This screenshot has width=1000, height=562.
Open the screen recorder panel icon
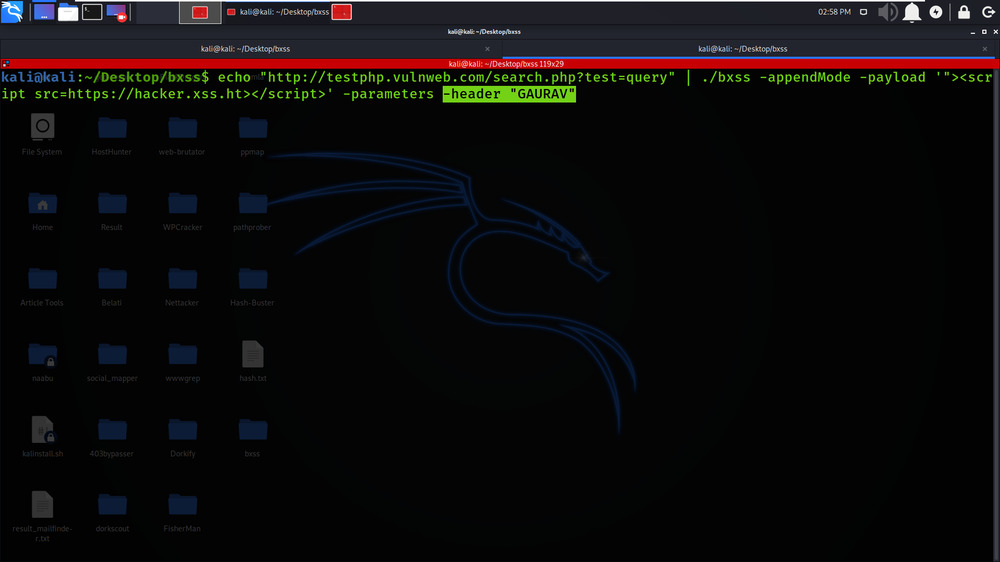[x=117, y=12]
